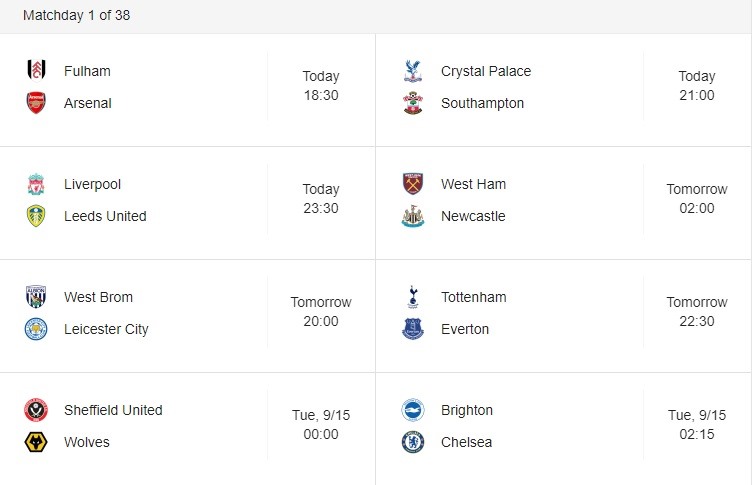
Task: Select the Chelsea club crest
Action: 413,442
